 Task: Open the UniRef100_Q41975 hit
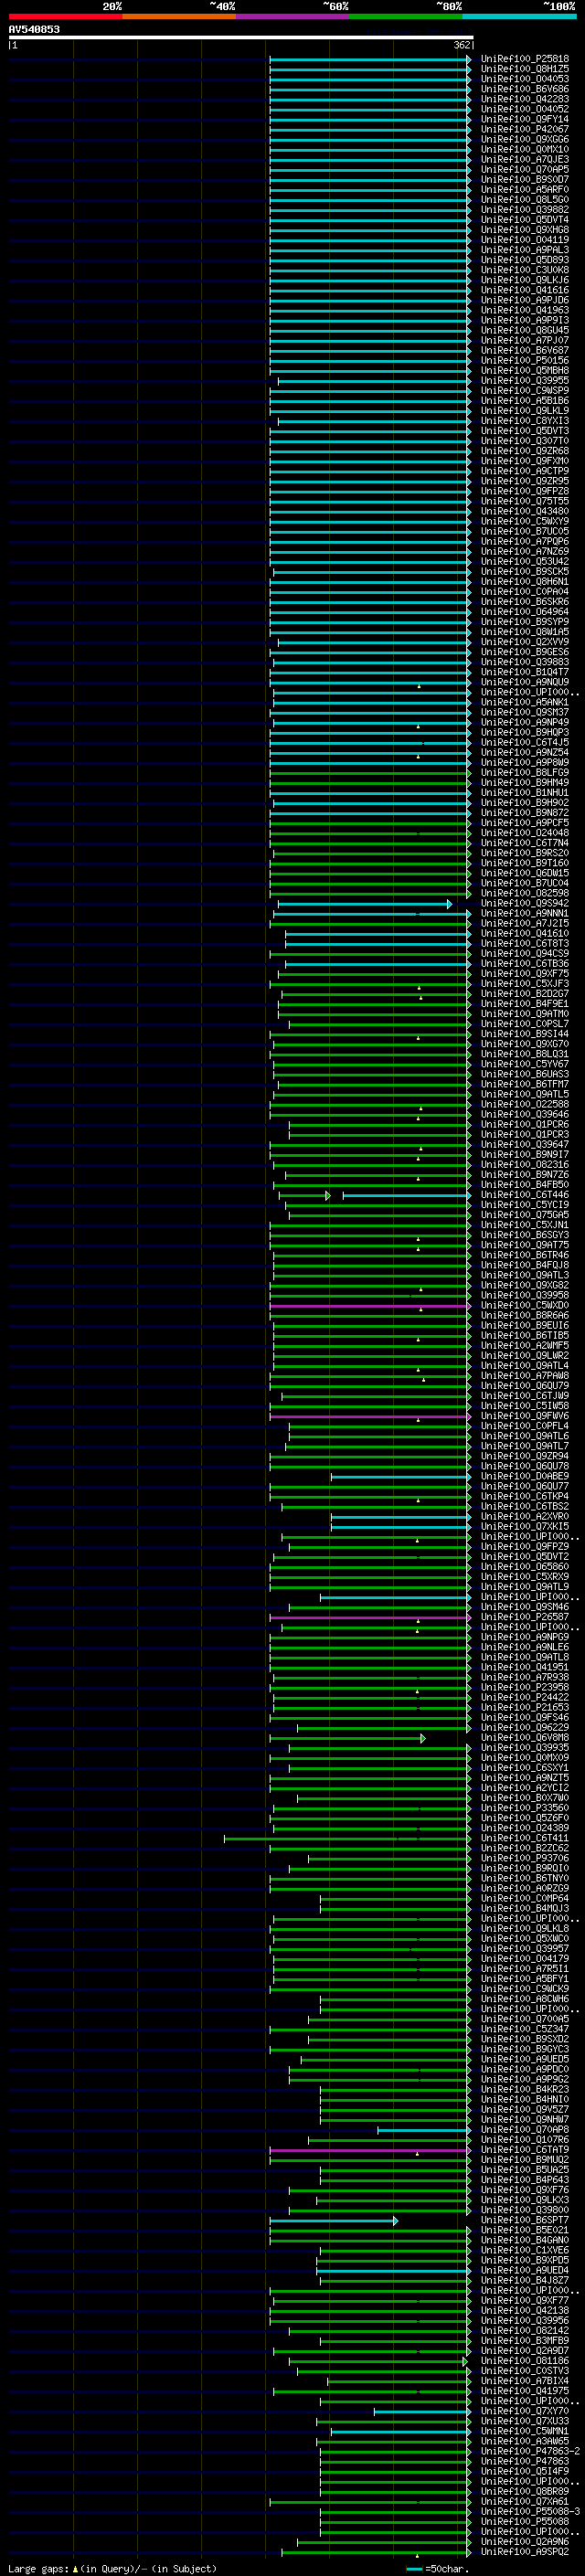[x=524, y=2393]
